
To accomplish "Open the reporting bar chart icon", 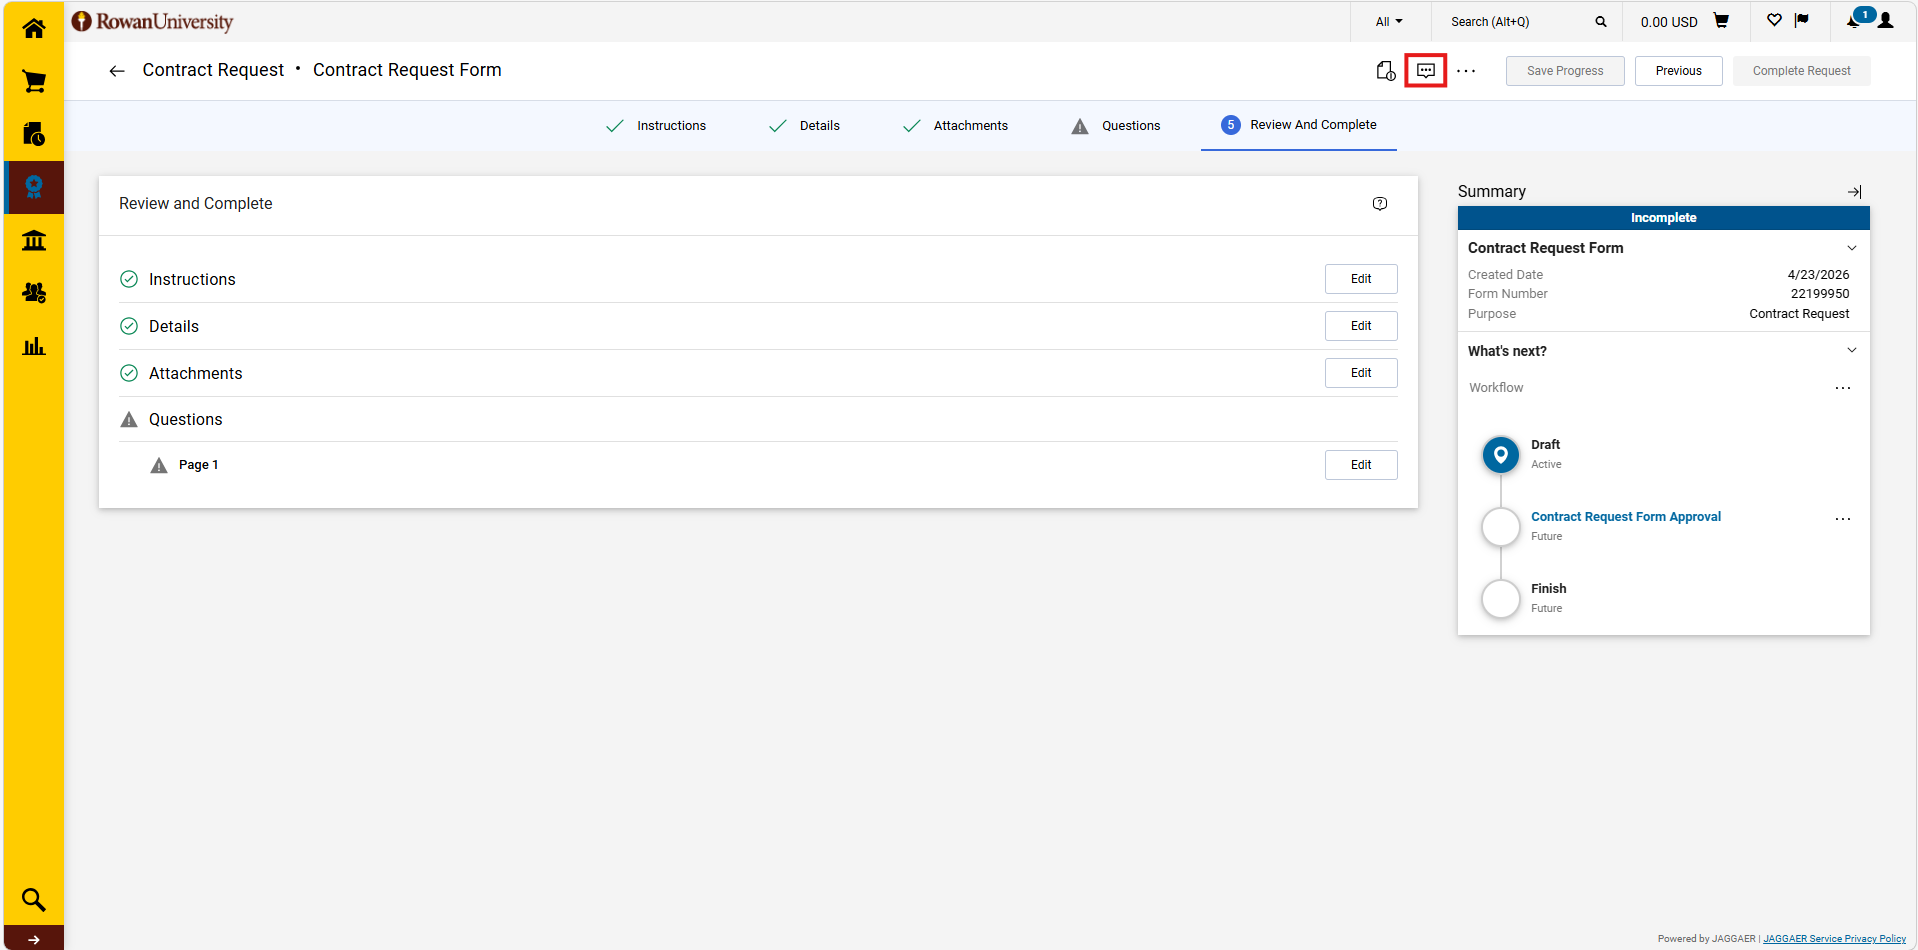I will [34, 346].
